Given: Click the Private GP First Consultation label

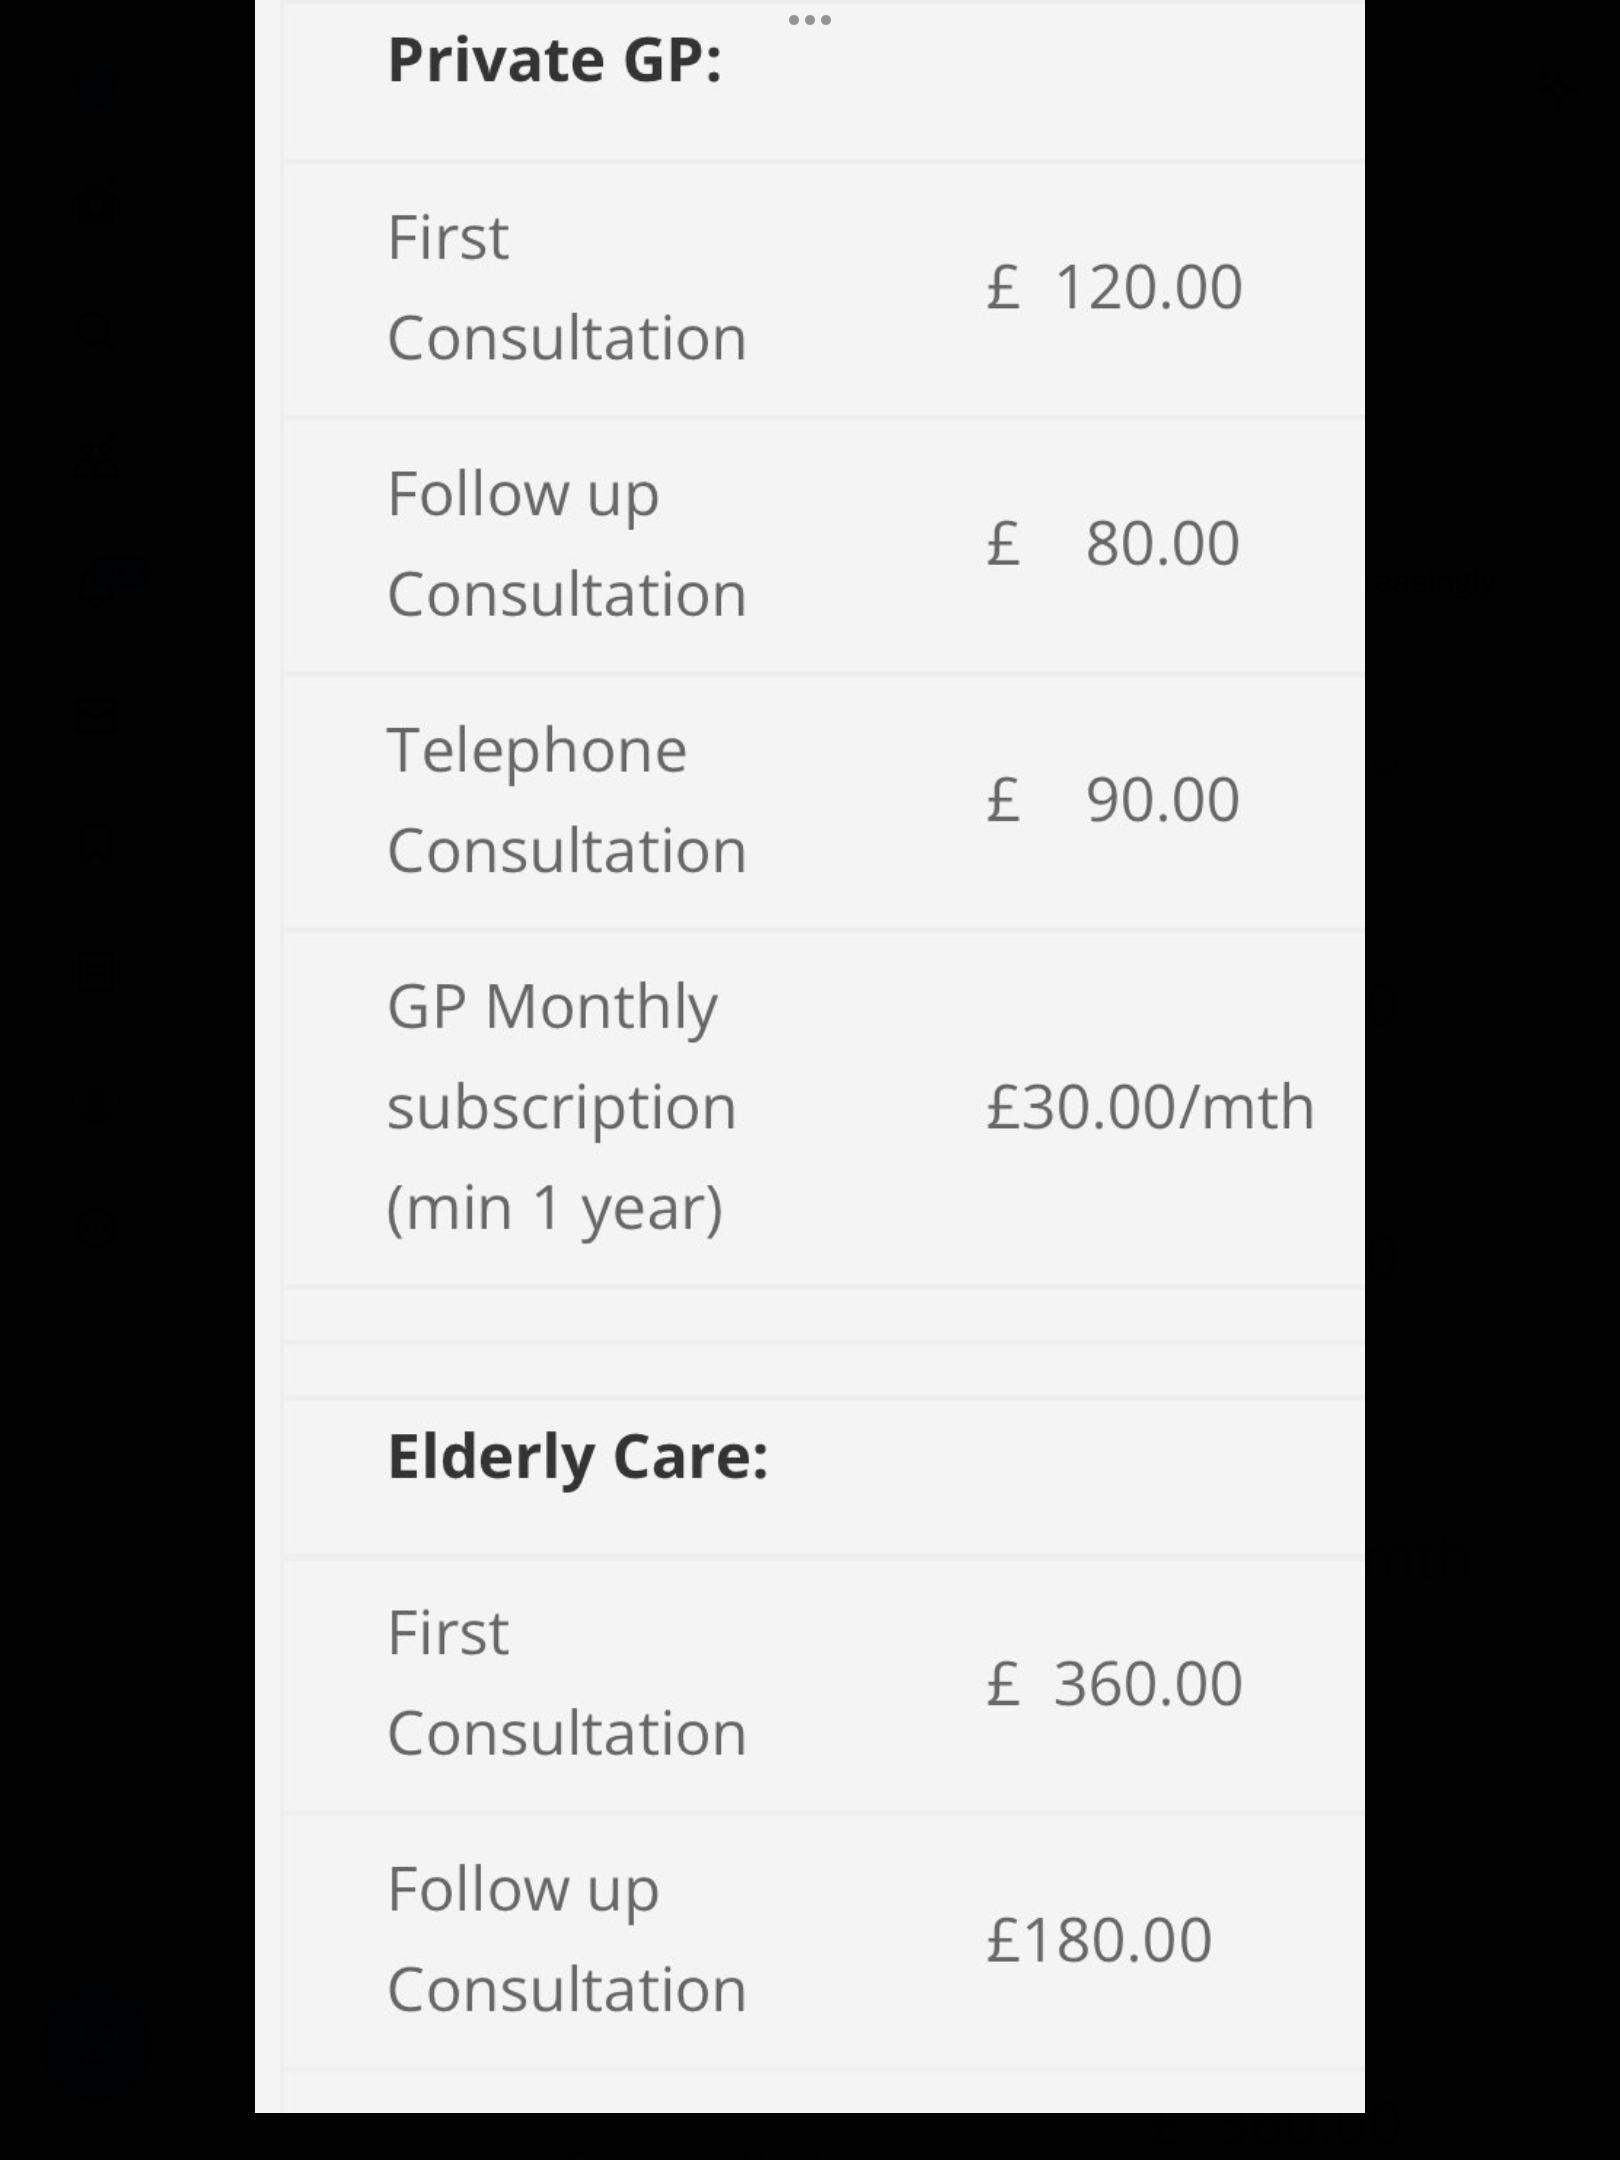Looking at the screenshot, I should tap(567, 288).
